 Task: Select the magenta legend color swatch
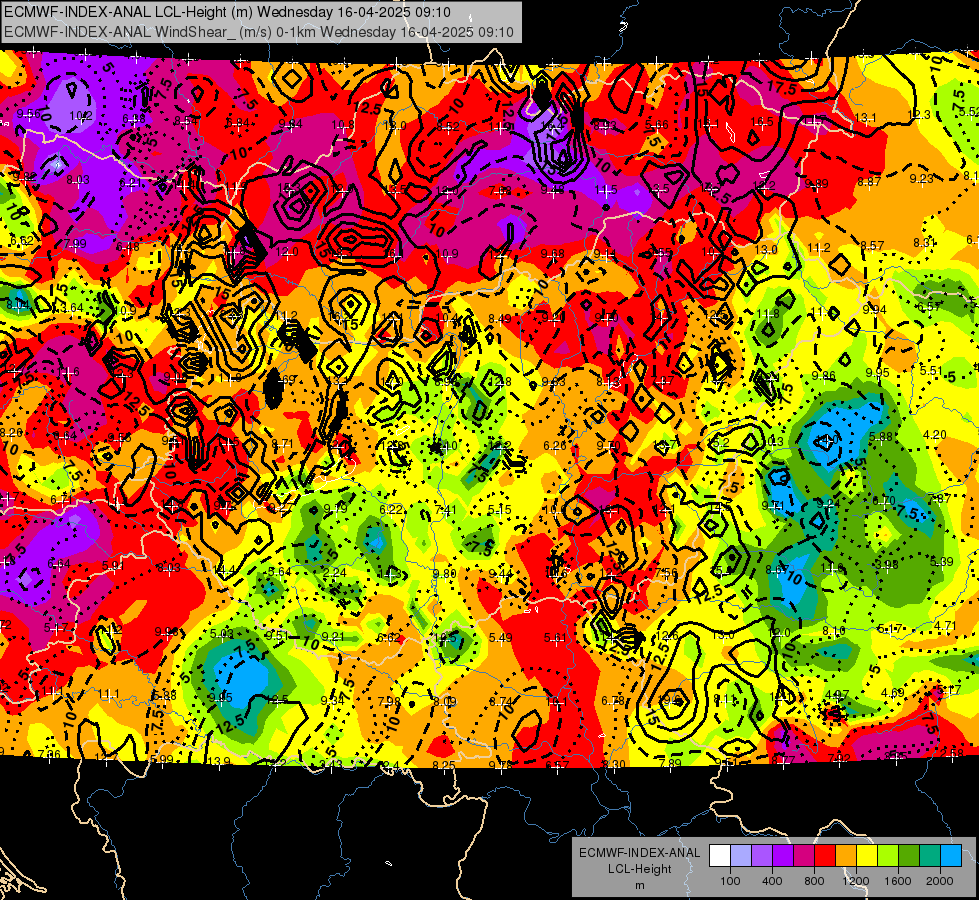pos(804,856)
